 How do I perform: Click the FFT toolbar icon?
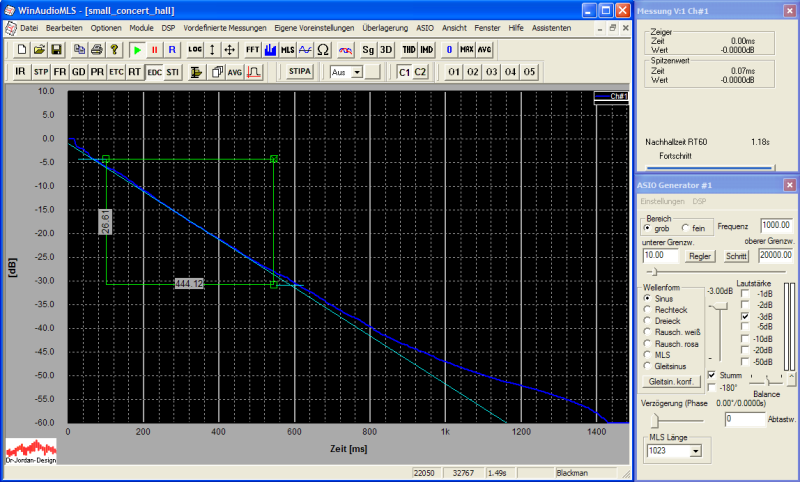click(251, 49)
